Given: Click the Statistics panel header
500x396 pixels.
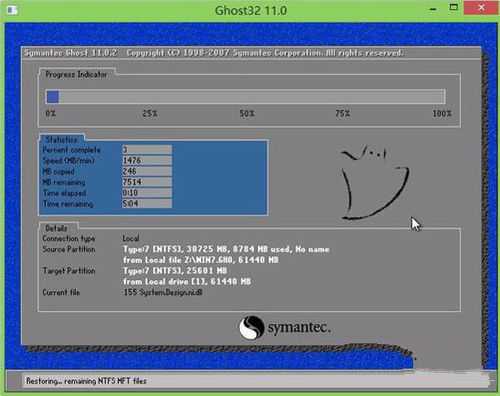Looking at the screenshot, I should point(62,139).
